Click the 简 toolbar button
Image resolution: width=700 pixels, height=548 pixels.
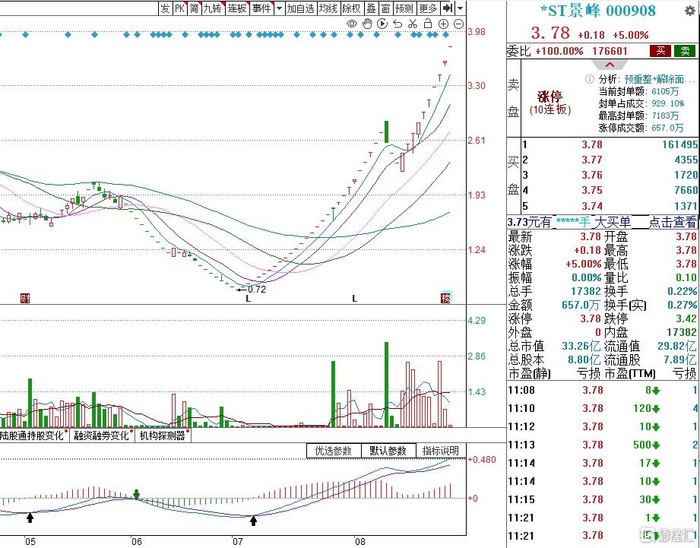tap(194, 8)
